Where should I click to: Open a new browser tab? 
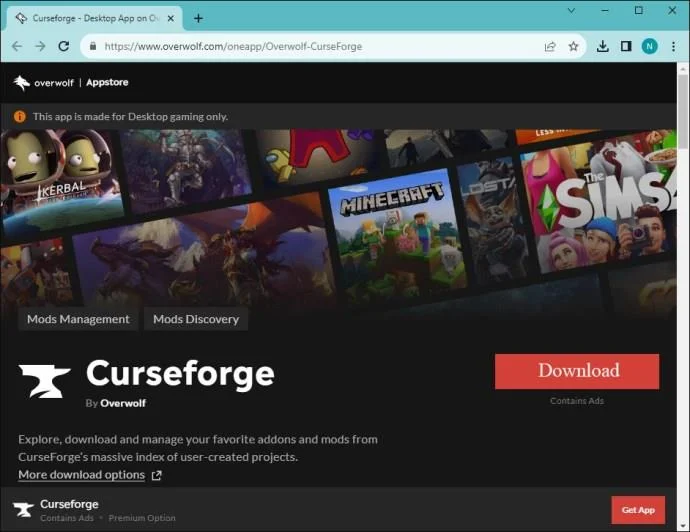(x=198, y=18)
